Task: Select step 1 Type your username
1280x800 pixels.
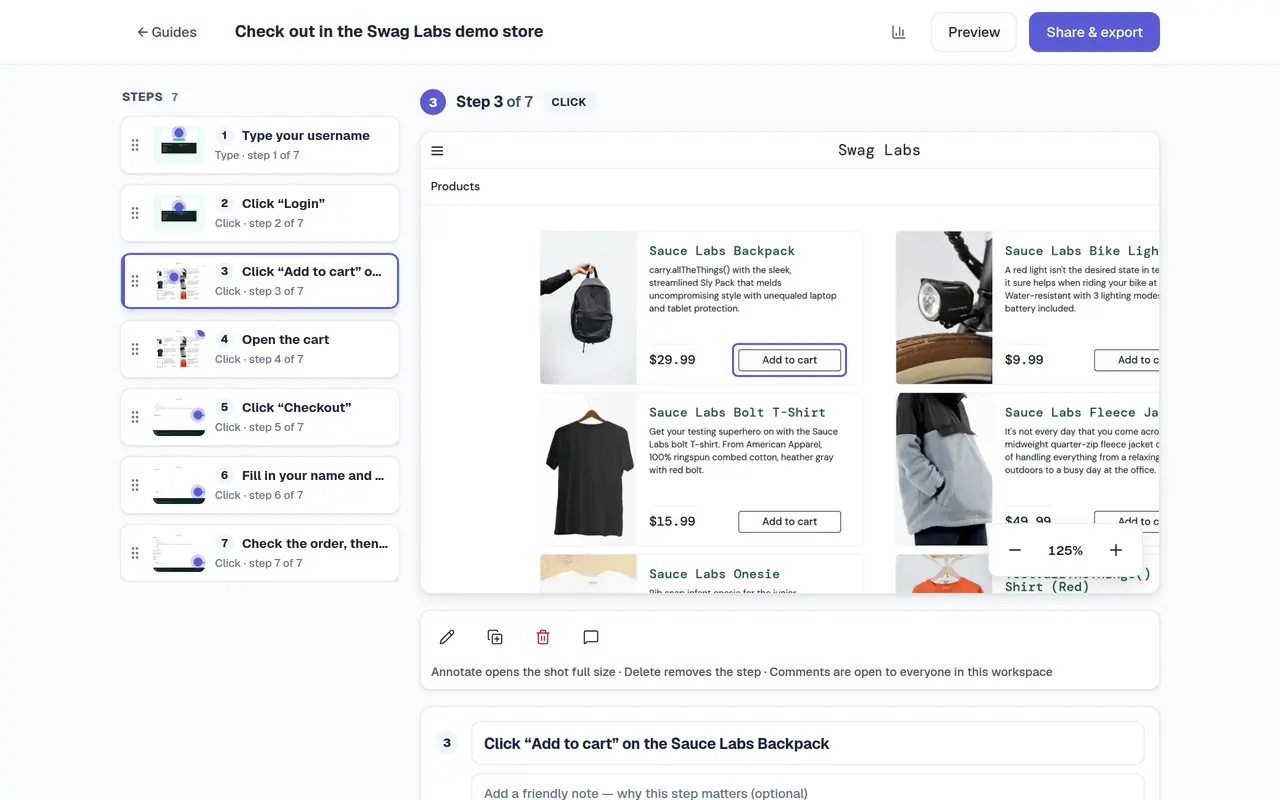Action: pyautogui.click(x=260, y=145)
